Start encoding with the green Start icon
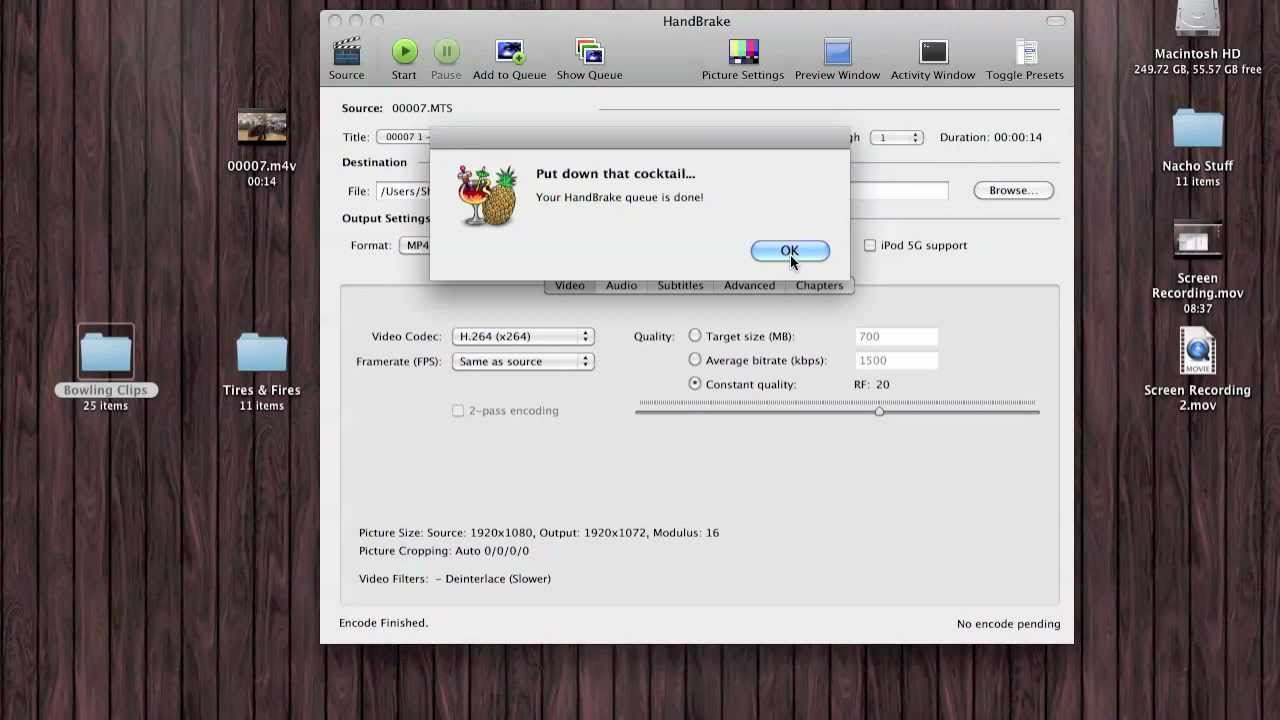This screenshot has height=720, width=1280. [x=404, y=52]
